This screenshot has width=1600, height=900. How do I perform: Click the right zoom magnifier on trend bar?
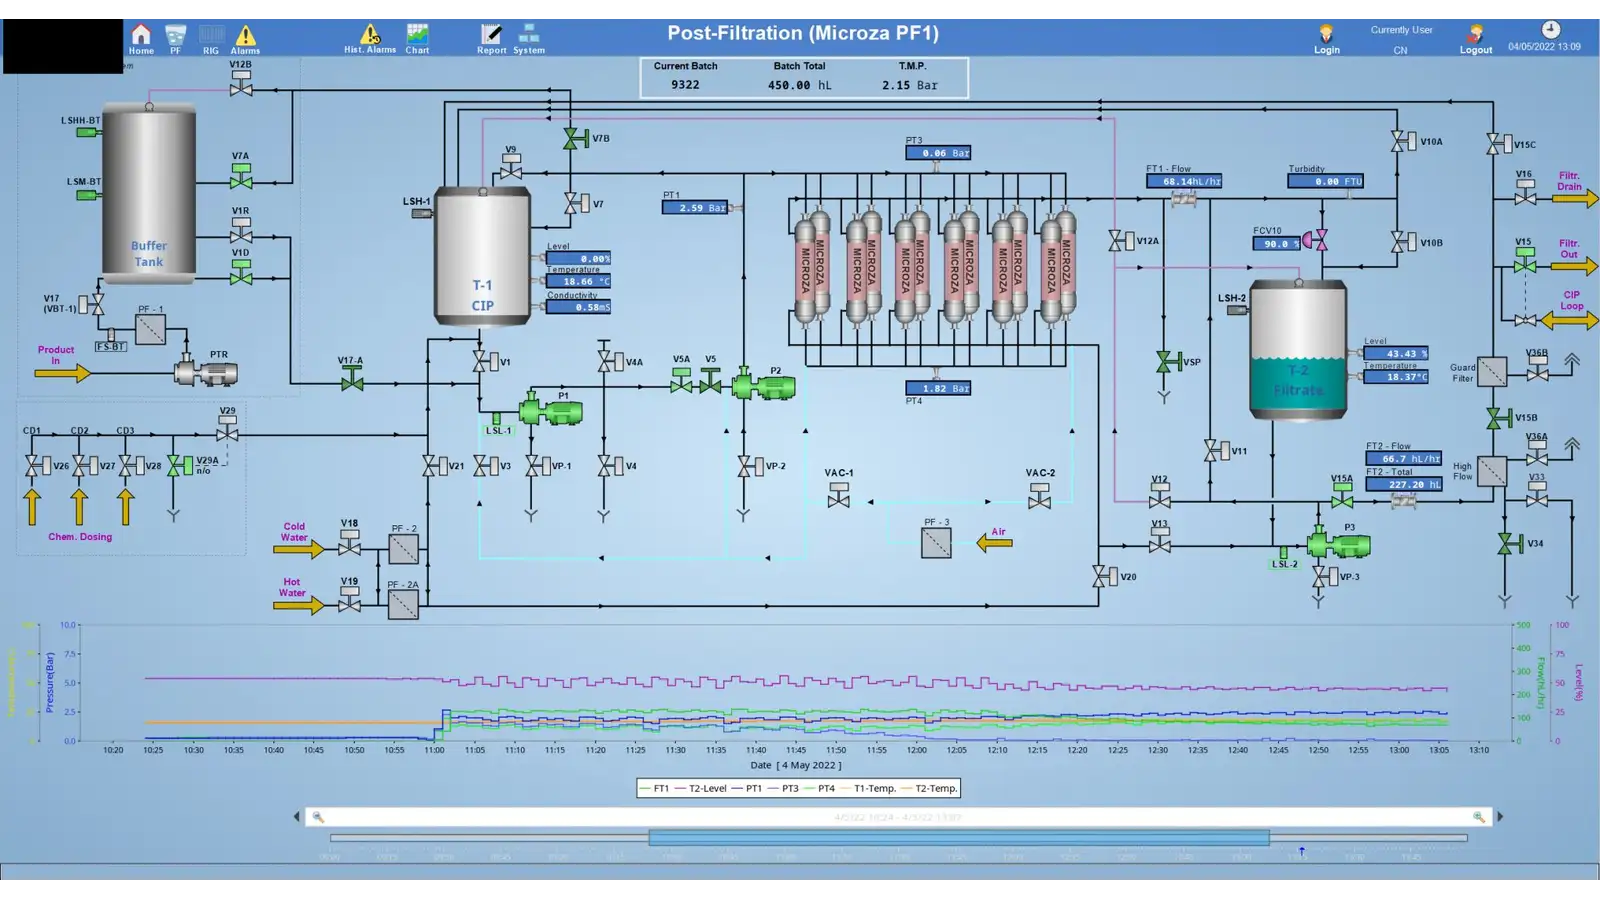pyautogui.click(x=1478, y=817)
